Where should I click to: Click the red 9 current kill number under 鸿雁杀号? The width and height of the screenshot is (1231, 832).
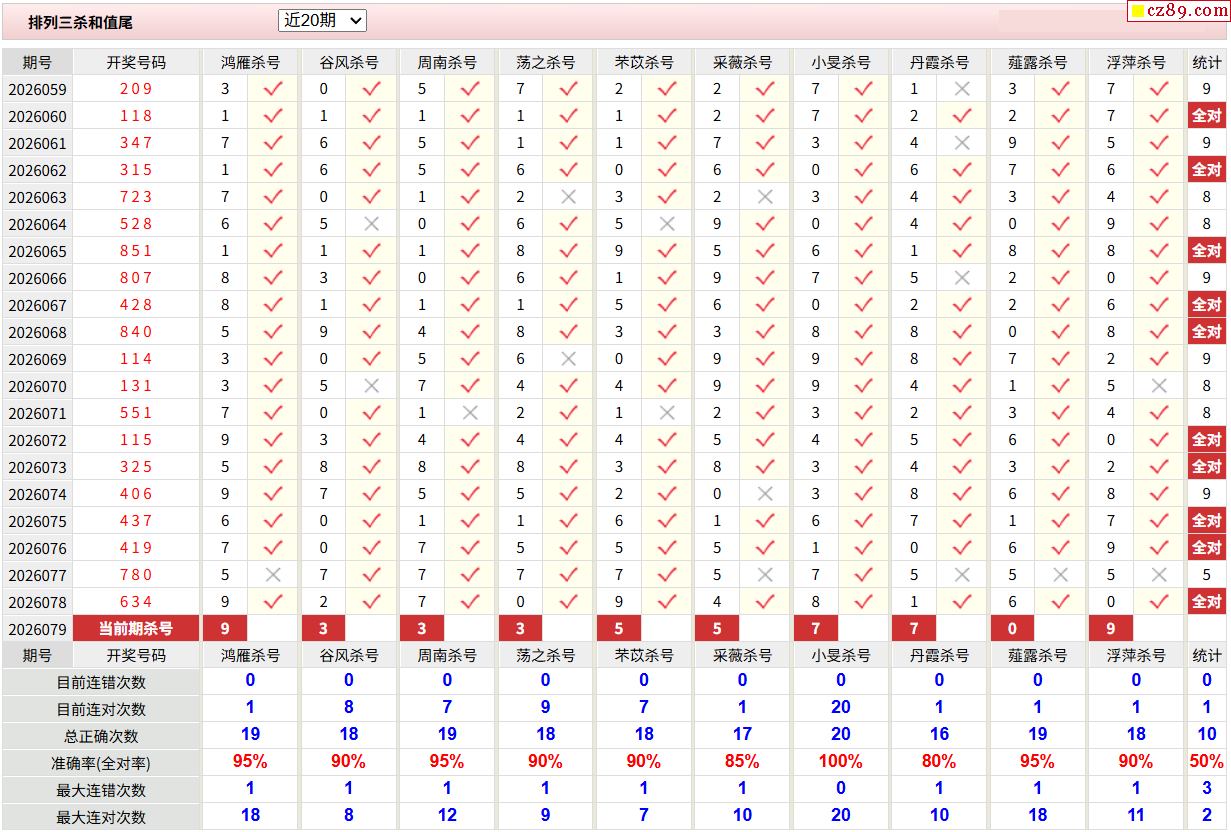pyautogui.click(x=225, y=629)
